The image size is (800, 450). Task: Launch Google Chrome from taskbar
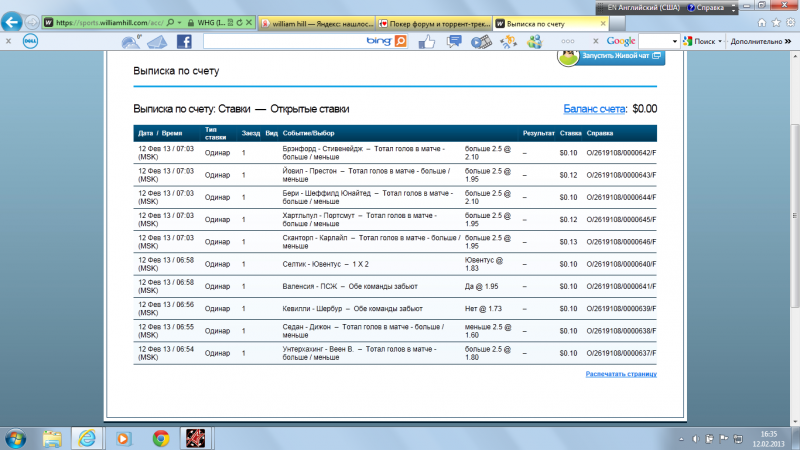click(x=161, y=438)
